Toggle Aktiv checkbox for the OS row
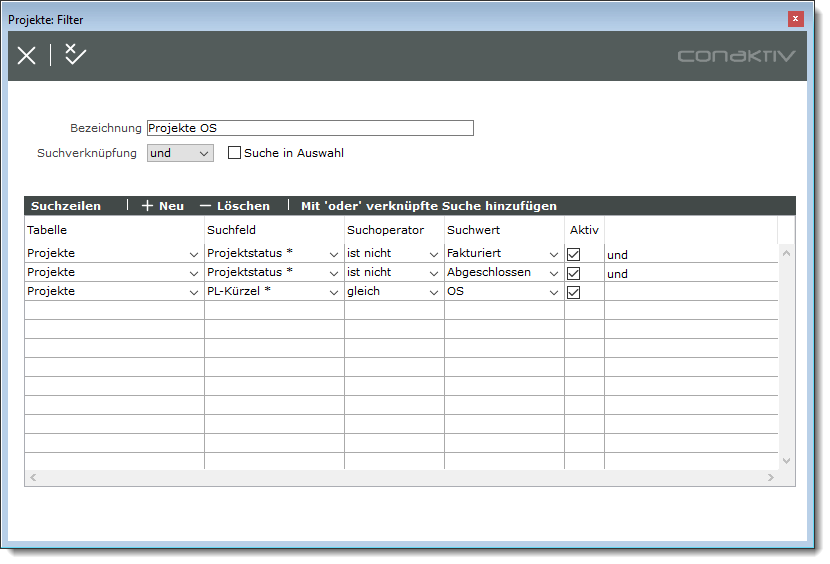Screen dimensions: 830x564 pyautogui.click(x=574, y=292)
